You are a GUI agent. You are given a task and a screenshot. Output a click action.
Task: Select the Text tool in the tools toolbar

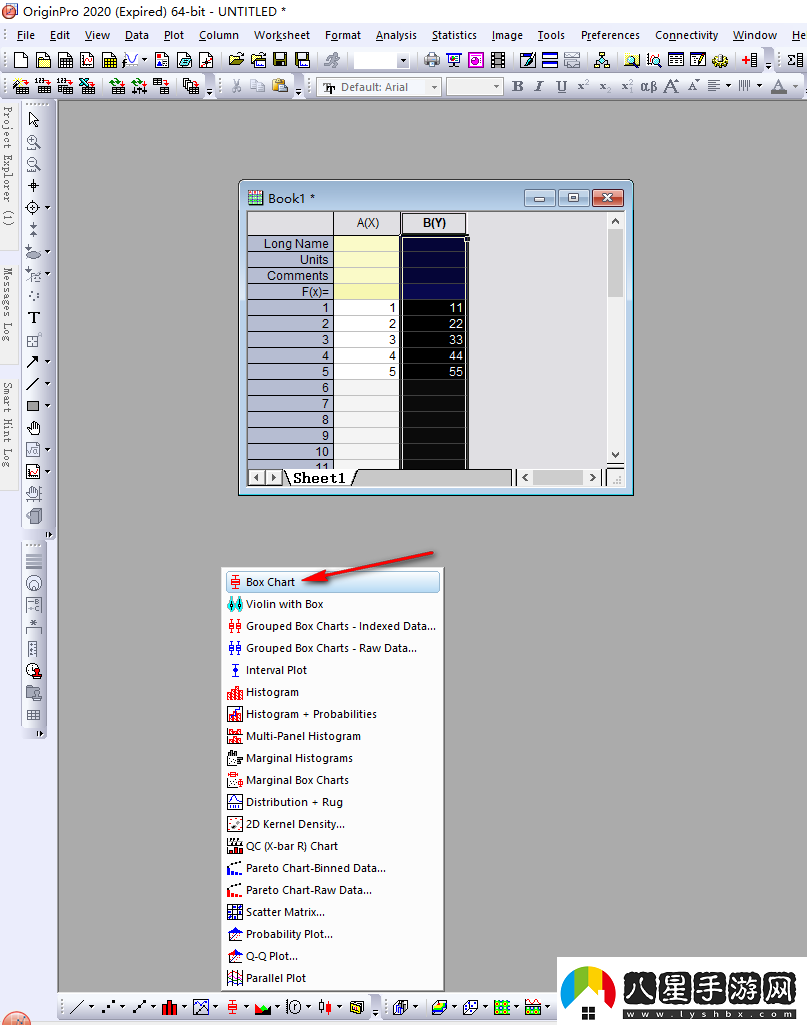(33, 318)
